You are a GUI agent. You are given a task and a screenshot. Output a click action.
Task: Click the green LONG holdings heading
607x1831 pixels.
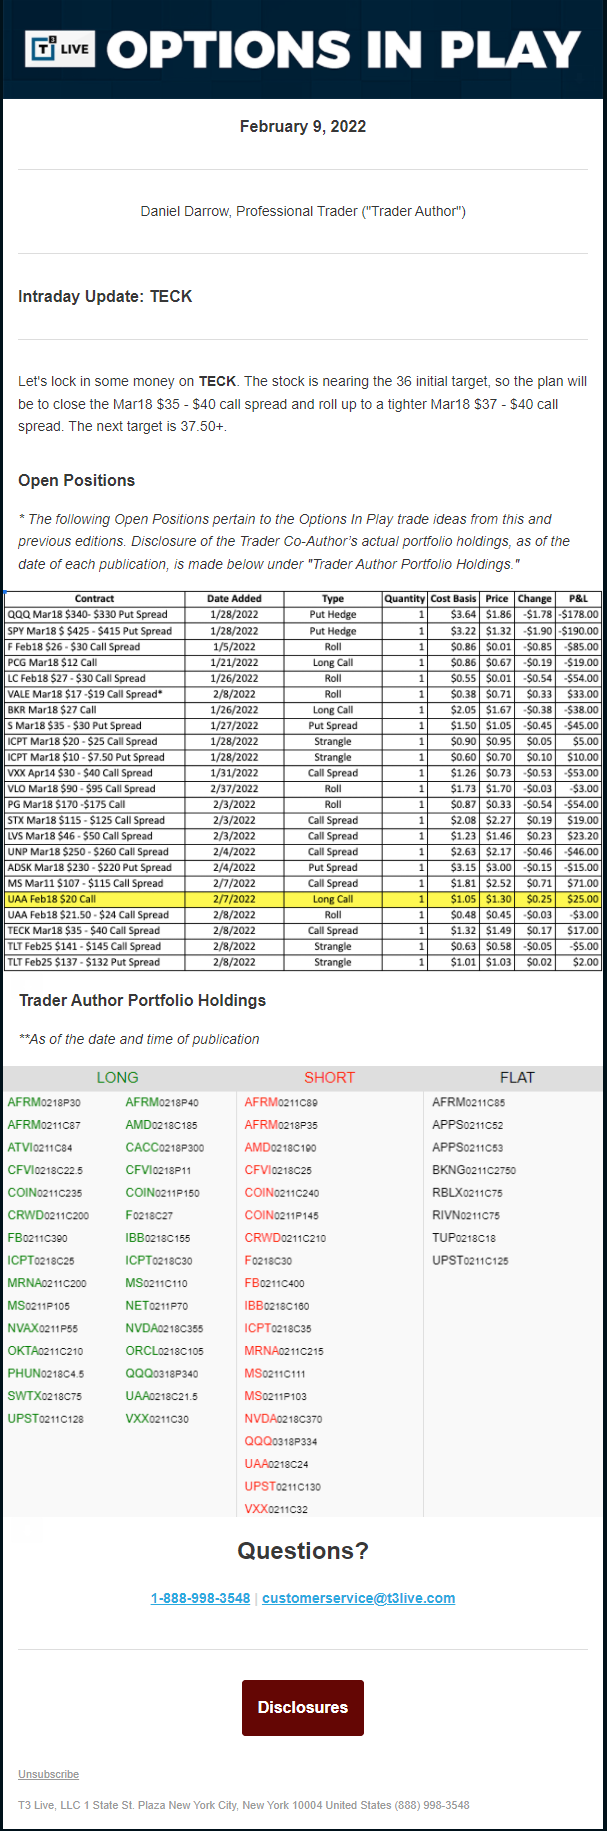117,1078
